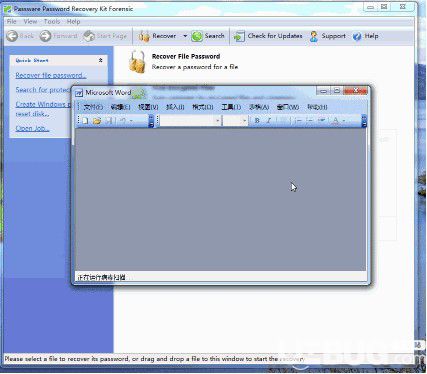The width and height of the screenshot is (427, 374).
Task: Click the Recover file password link
Action: [51, 75]
